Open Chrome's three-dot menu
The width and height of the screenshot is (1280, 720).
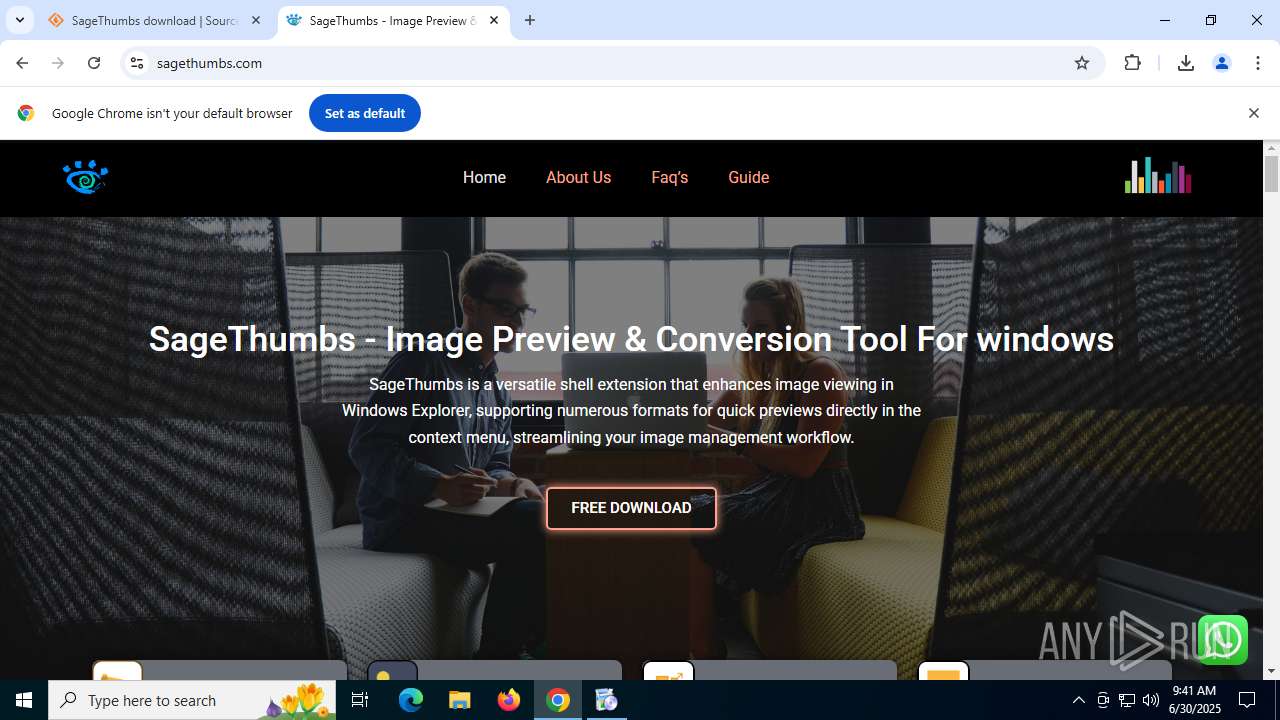click(1258, 63)
